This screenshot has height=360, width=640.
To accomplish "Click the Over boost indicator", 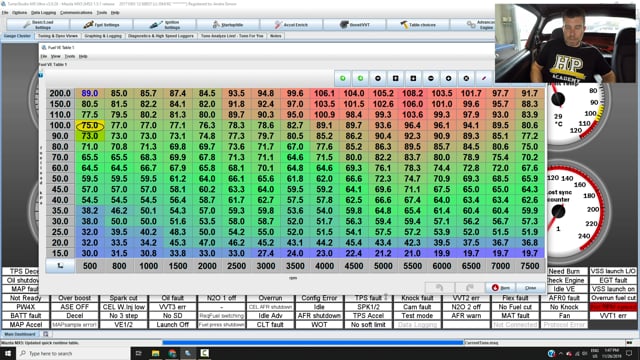I will point(74,298).
